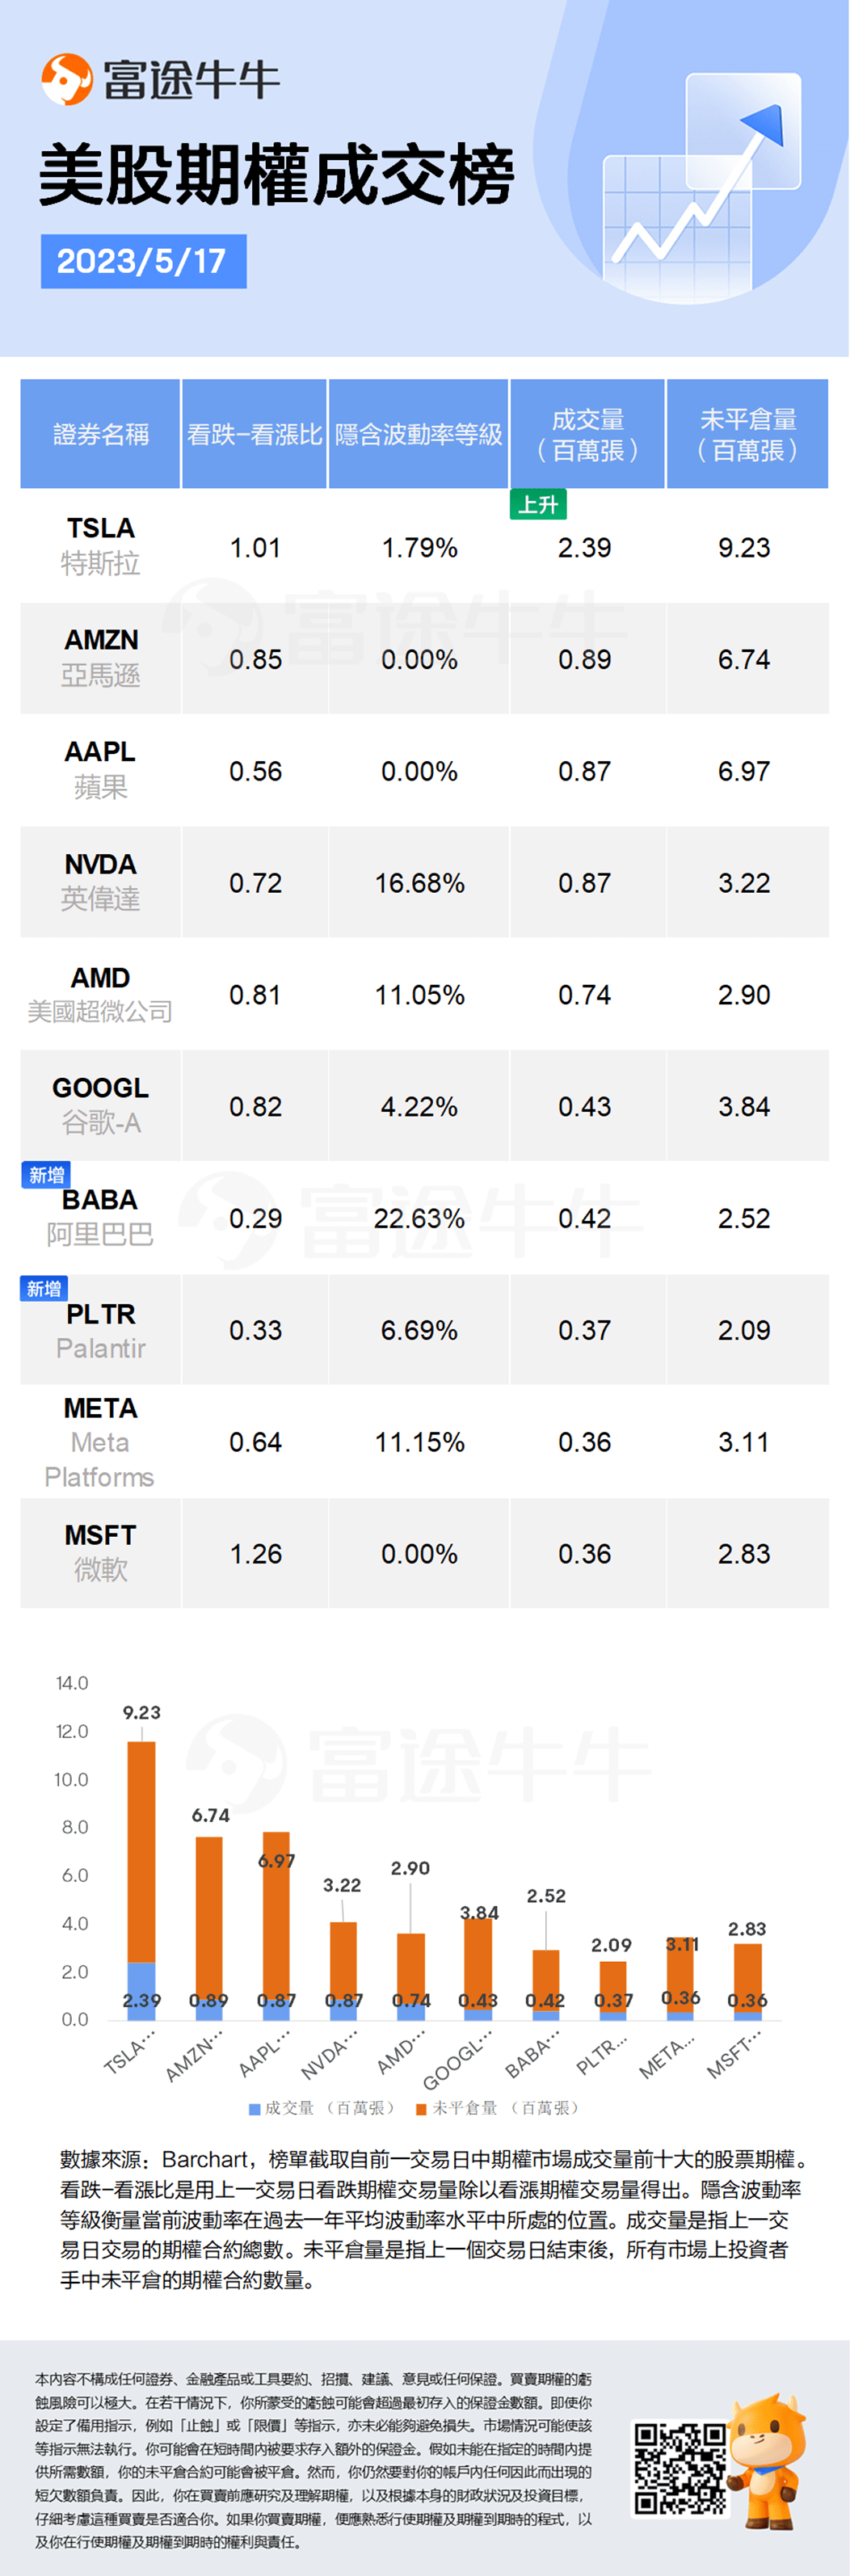
Task: Click the 2023/5/17 date label
Action: point(142,261)
